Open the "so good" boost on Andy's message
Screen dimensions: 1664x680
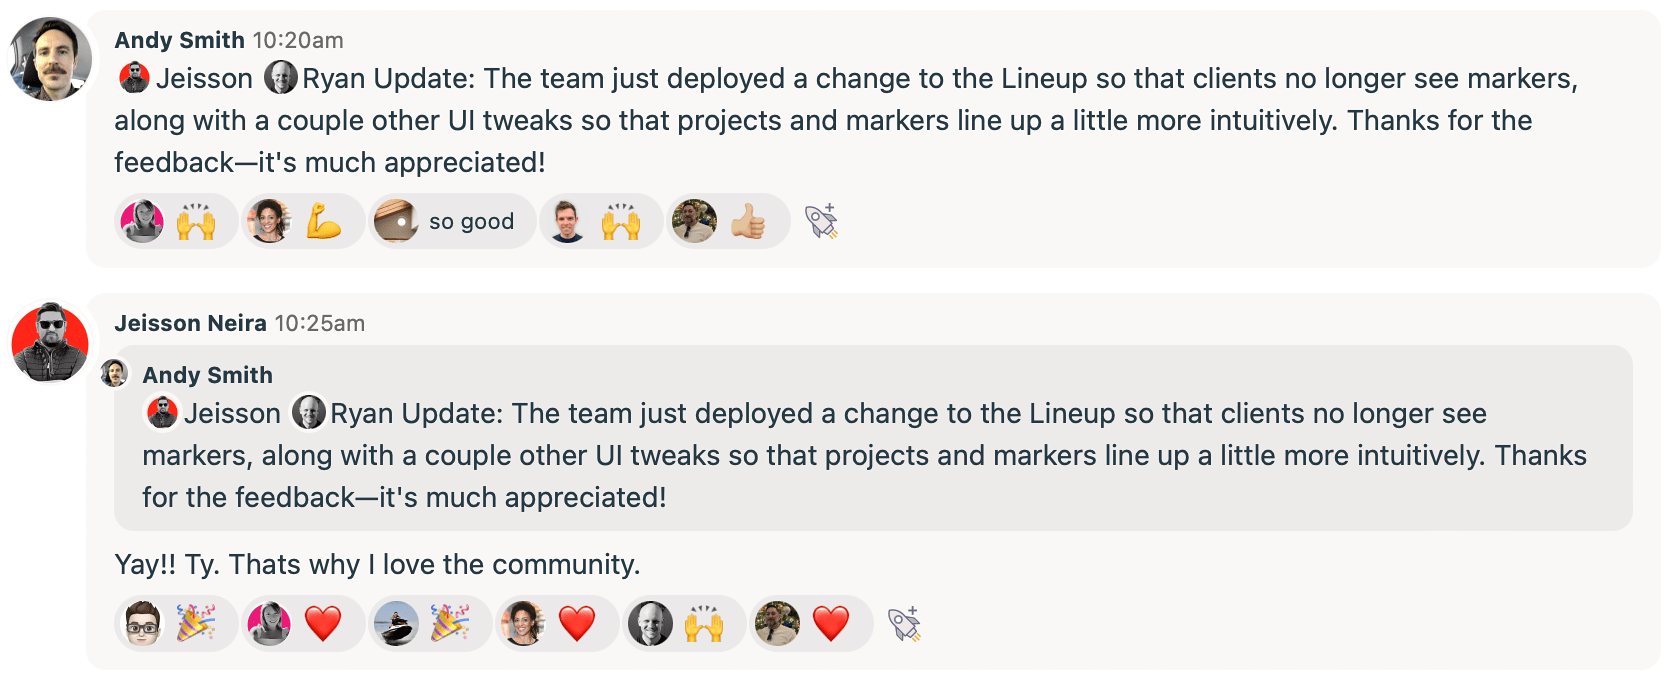pyautogui.click(x=452, y=221)
